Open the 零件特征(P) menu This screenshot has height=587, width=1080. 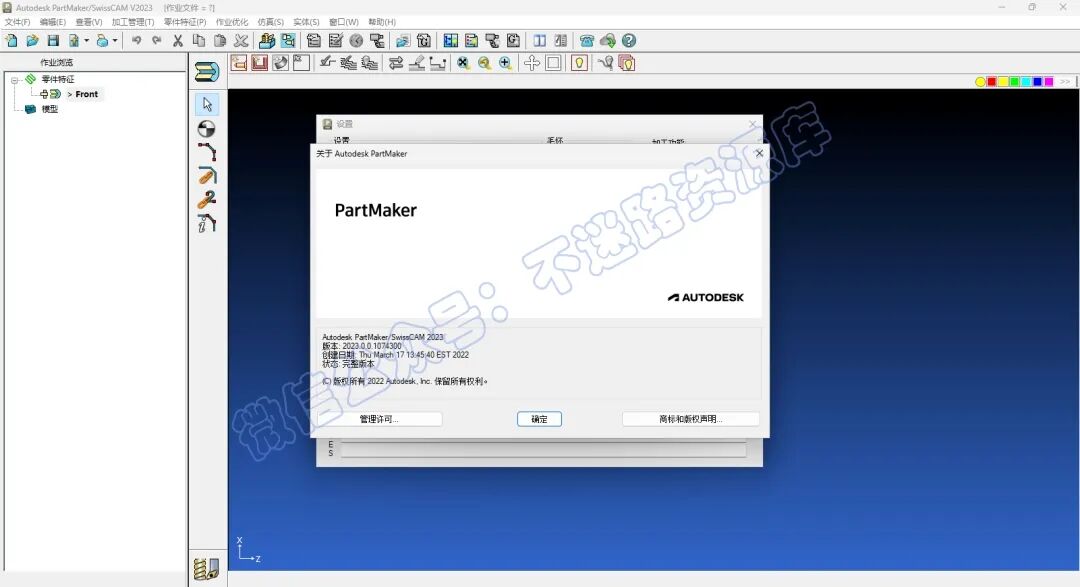pyautogui.click(x=185, y=22)
